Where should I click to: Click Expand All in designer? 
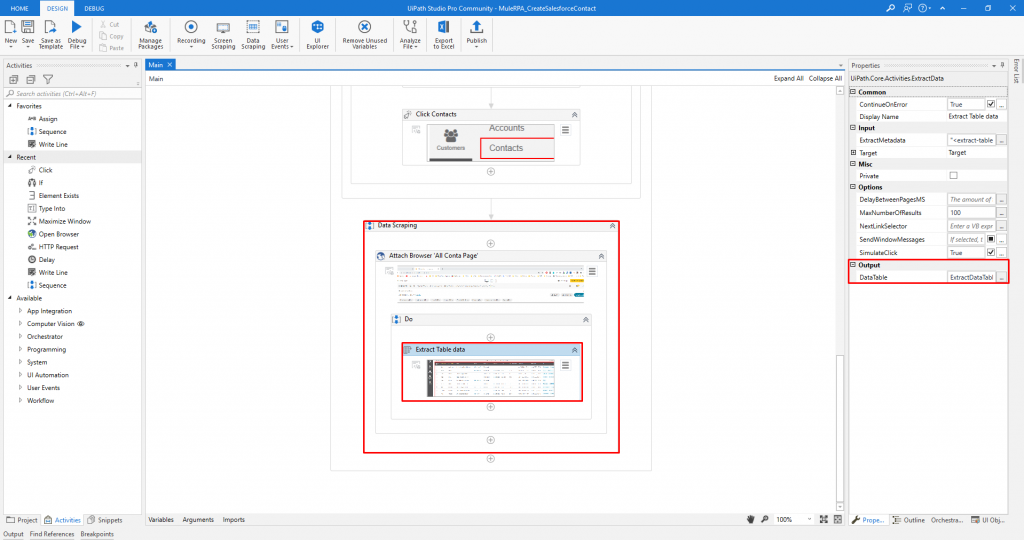(788, 78)
